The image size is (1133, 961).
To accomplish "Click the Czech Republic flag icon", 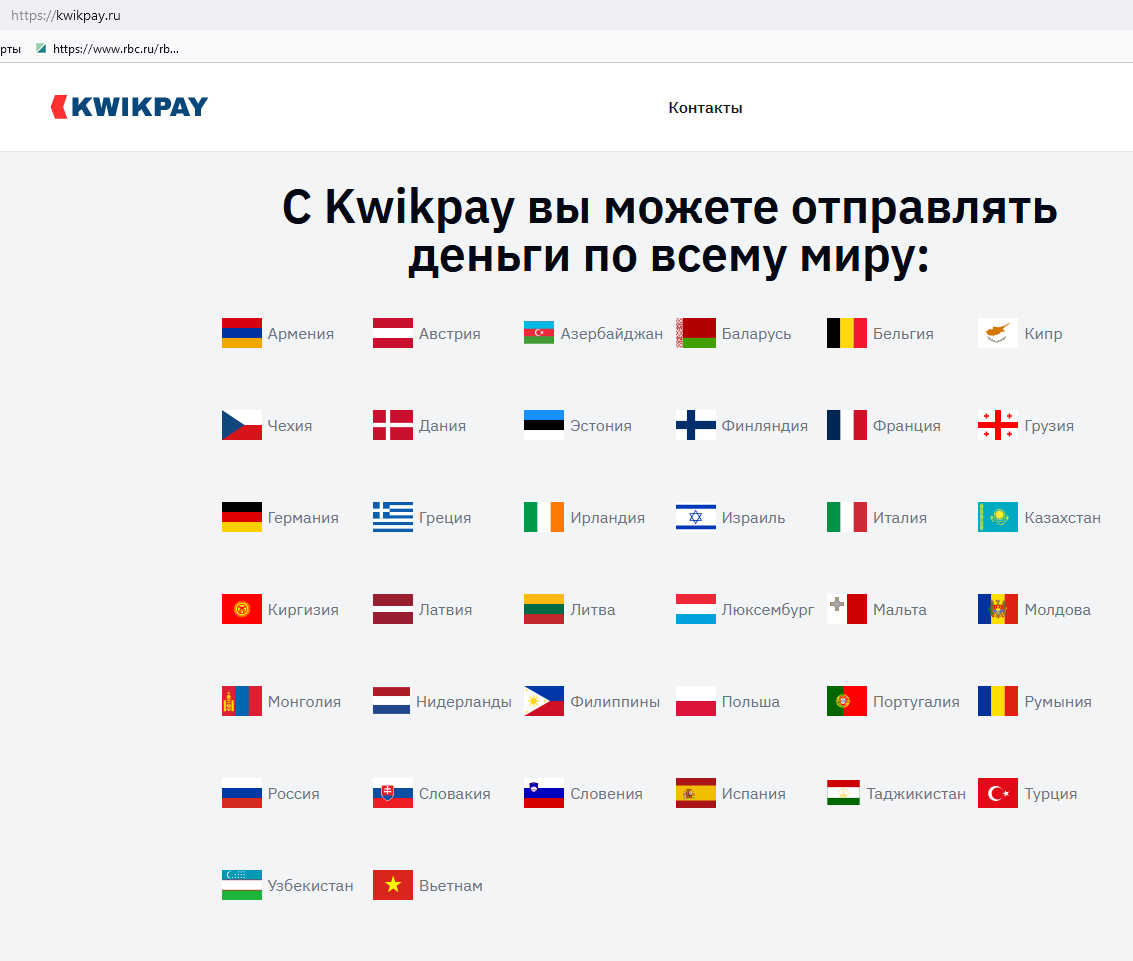I will coord(242,425).
